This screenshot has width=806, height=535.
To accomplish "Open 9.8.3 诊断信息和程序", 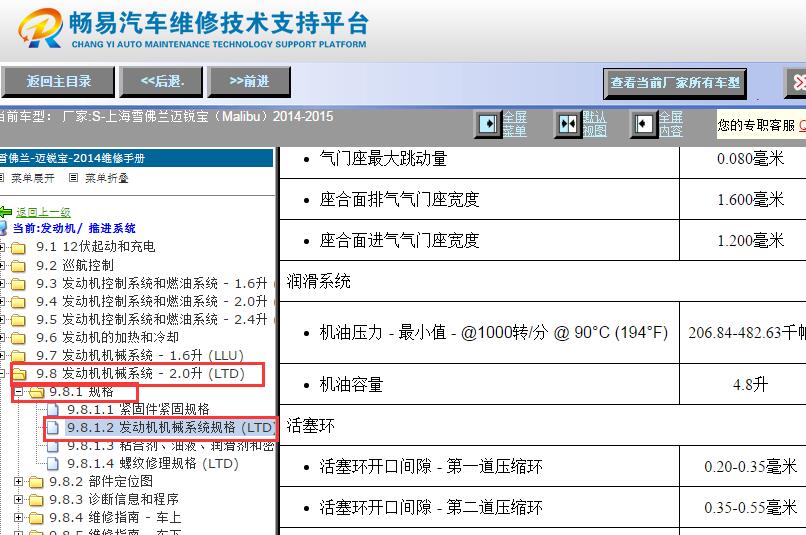I will (114, 500).
